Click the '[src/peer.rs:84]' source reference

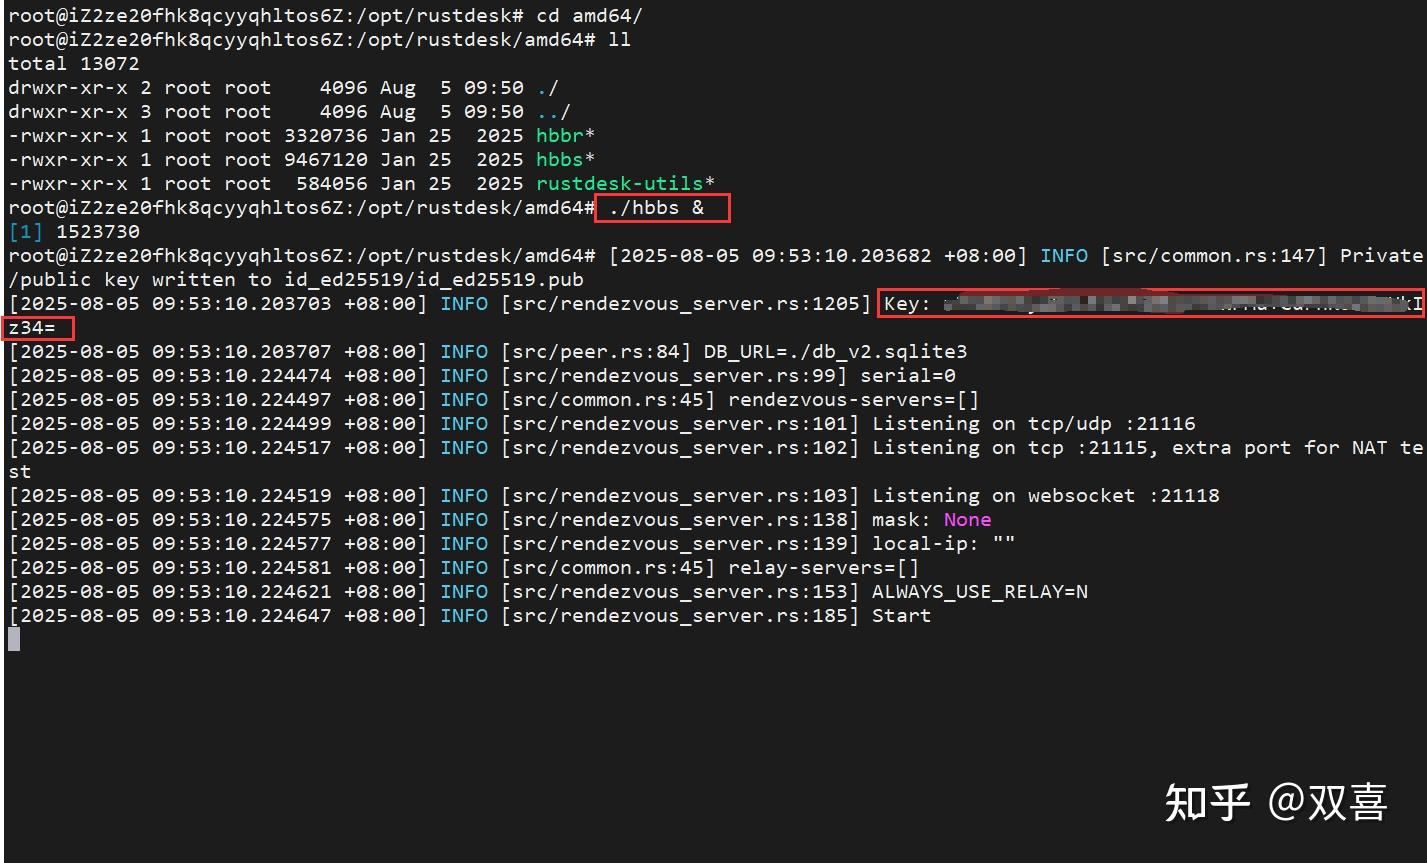click(596, 352)
